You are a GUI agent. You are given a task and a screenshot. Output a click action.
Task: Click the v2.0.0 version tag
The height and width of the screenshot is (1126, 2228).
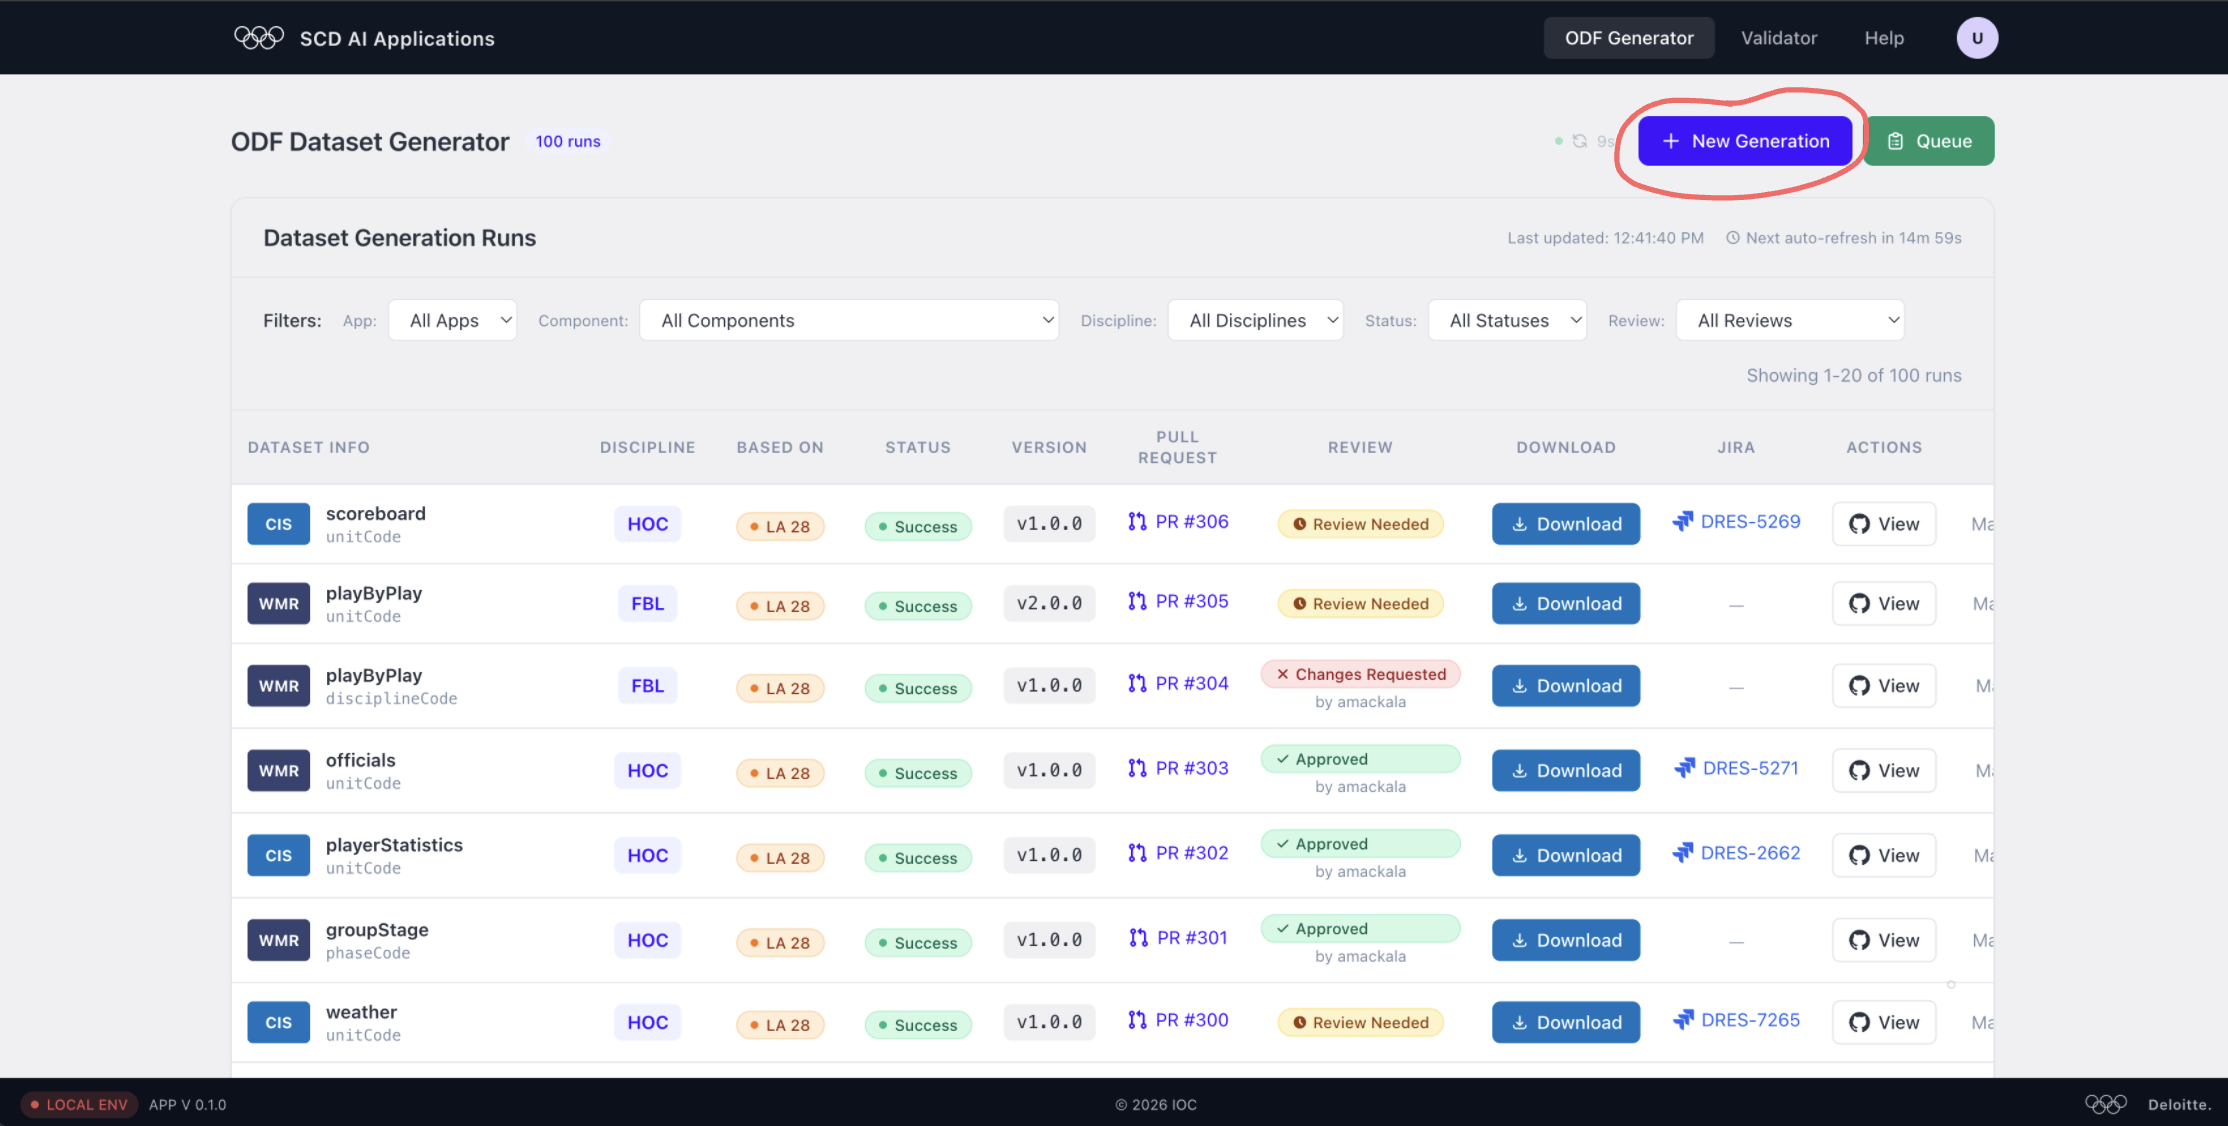[x=1049, y=604]
